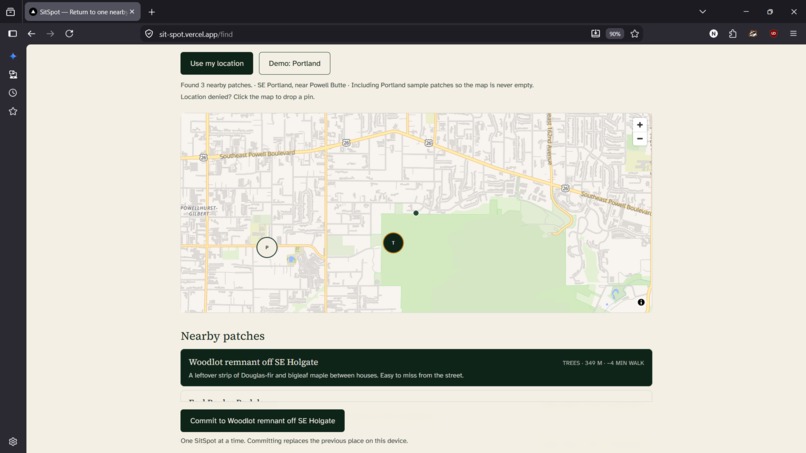The width and height of the screenshot is (806, 453).
Task: Open history in sidebar
Action: tap(13, 93)
